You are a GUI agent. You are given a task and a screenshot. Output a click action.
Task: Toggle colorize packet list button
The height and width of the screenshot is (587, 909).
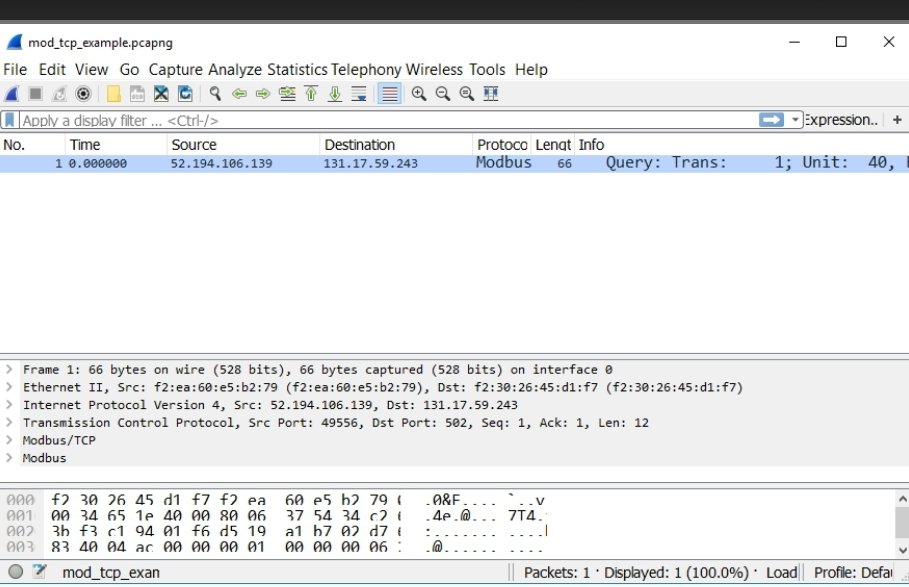click(x=389, y=94)
